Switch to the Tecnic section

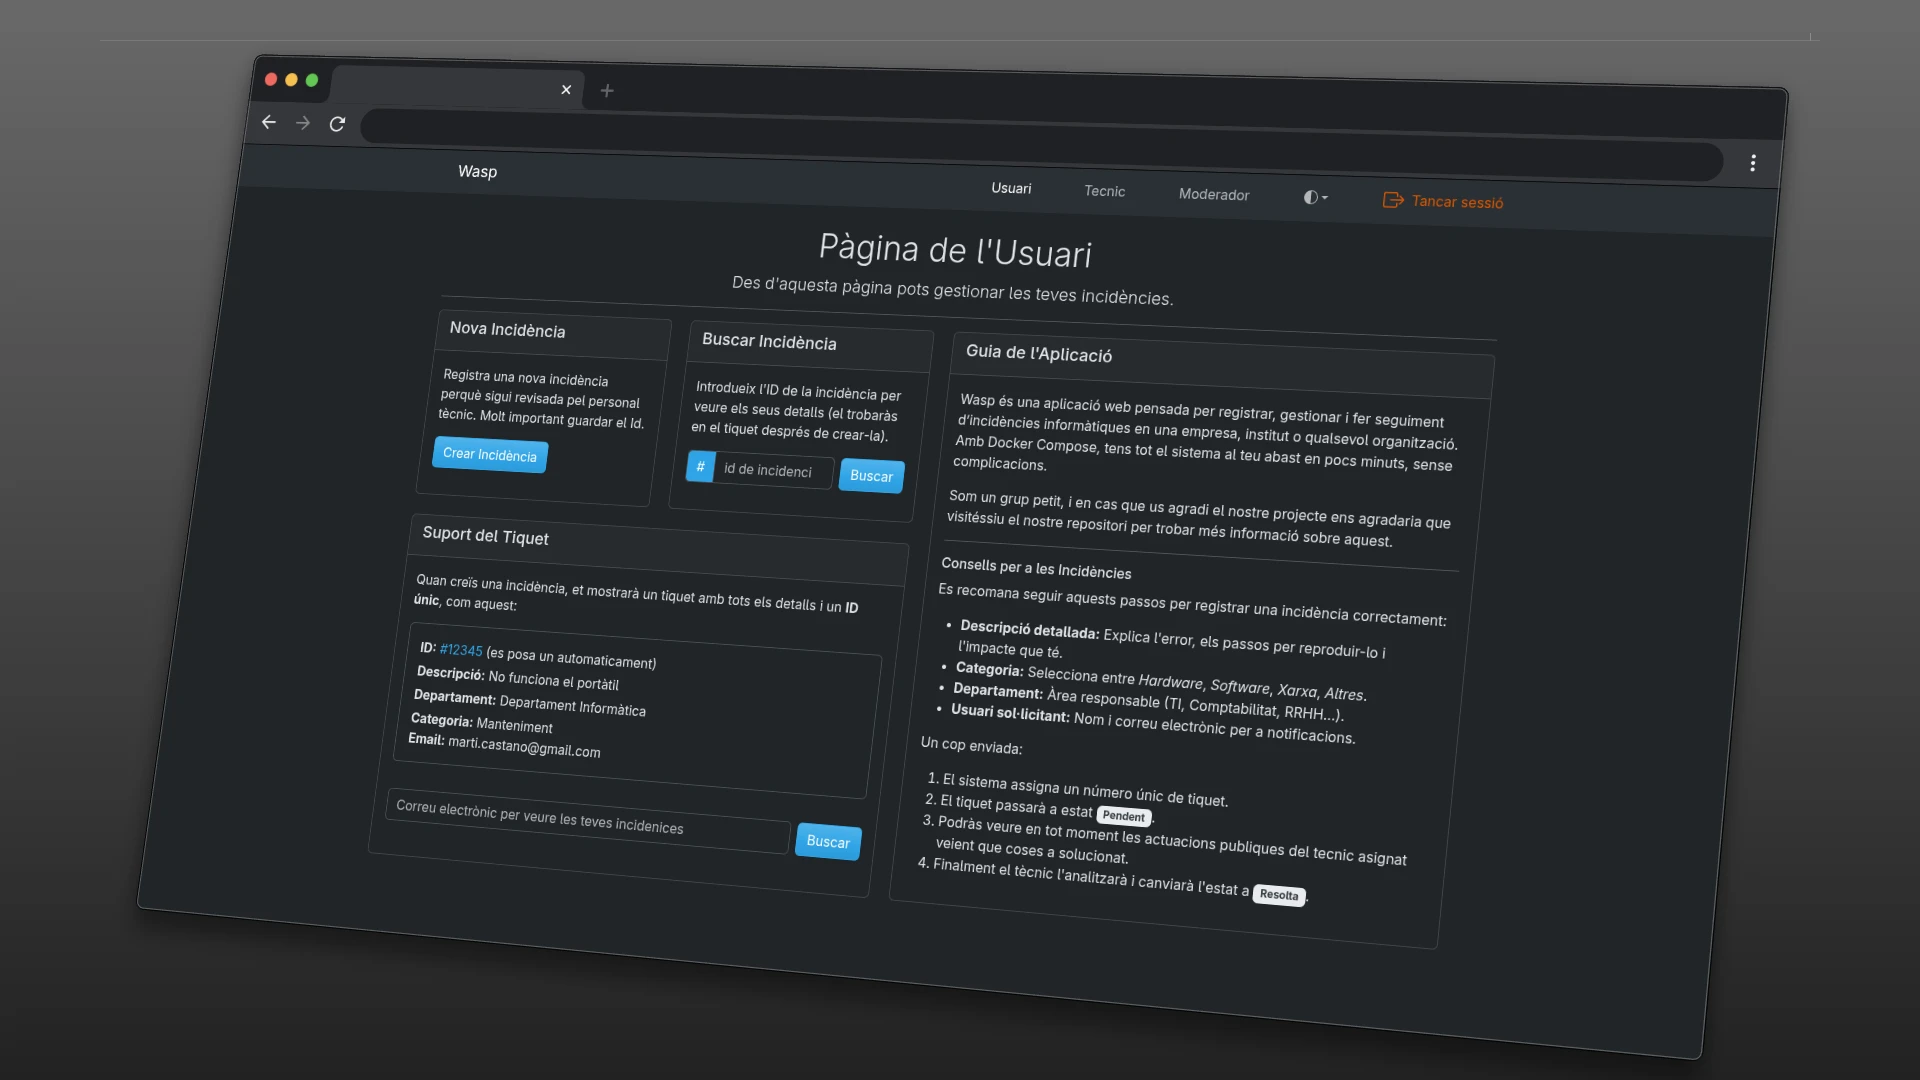(1104, 191)
